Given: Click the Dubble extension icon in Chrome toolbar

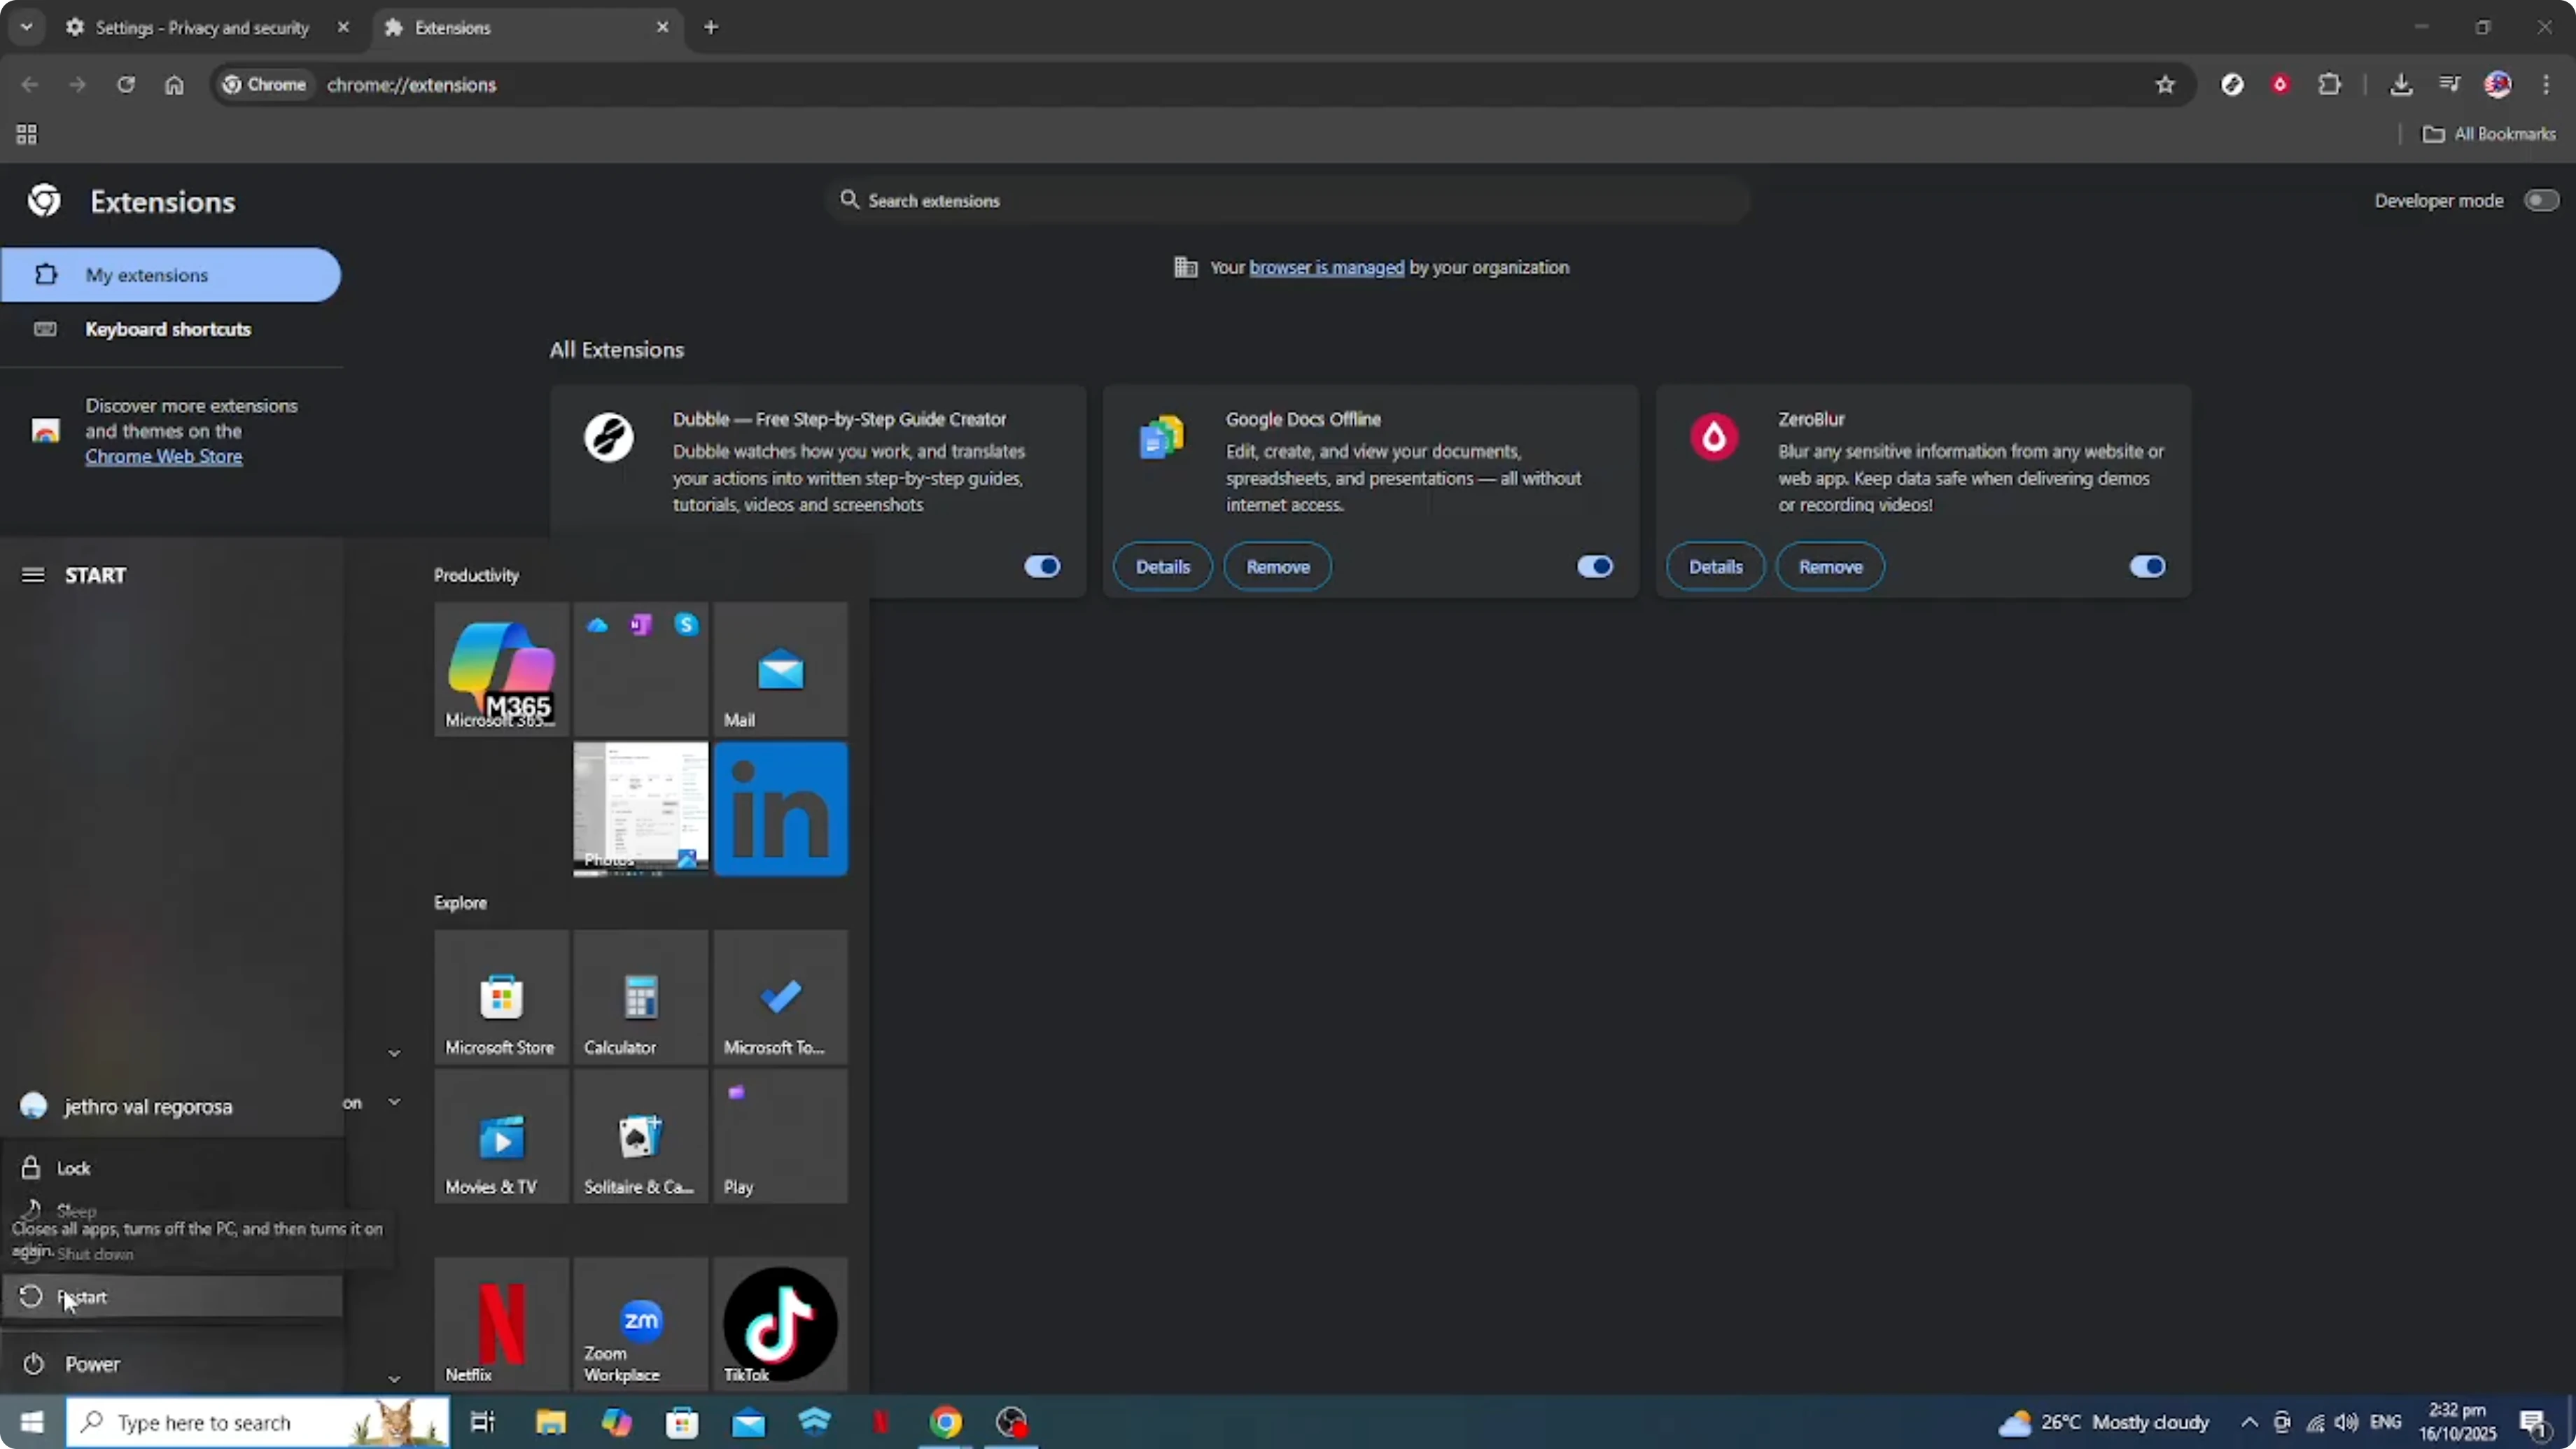Looking at the screenshot, I should point(2232,85).
